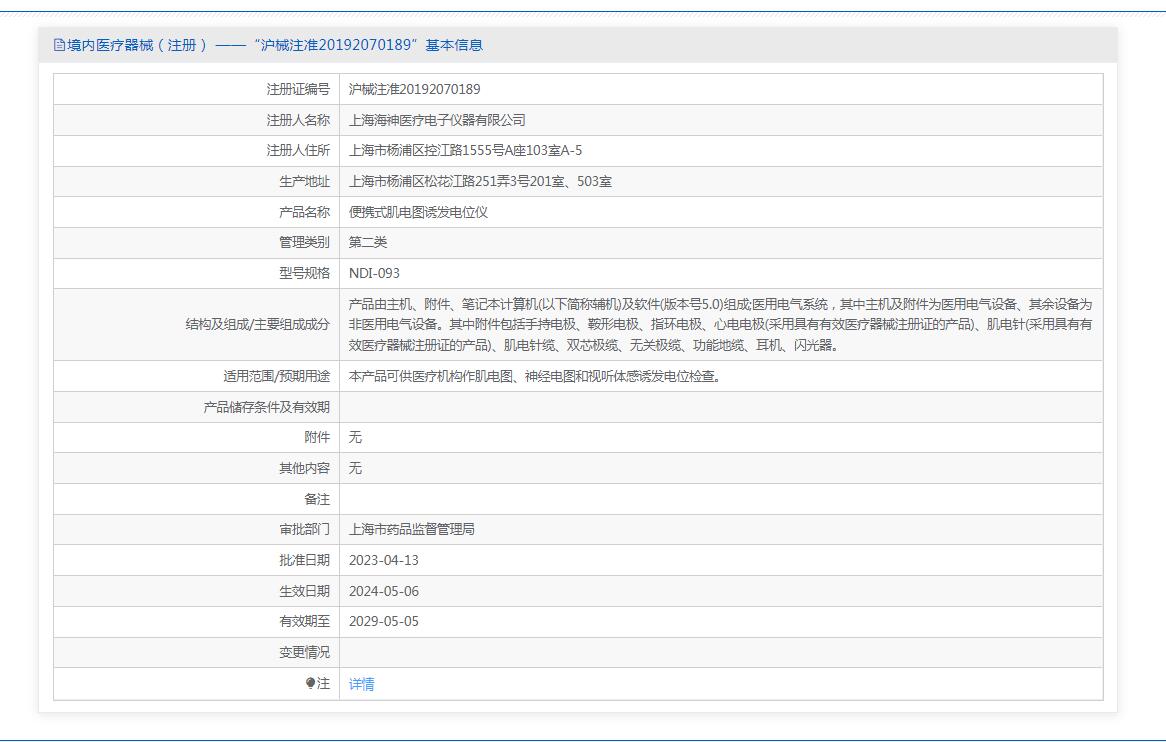Click the document icon before 境内医疗器械 title

59,45
